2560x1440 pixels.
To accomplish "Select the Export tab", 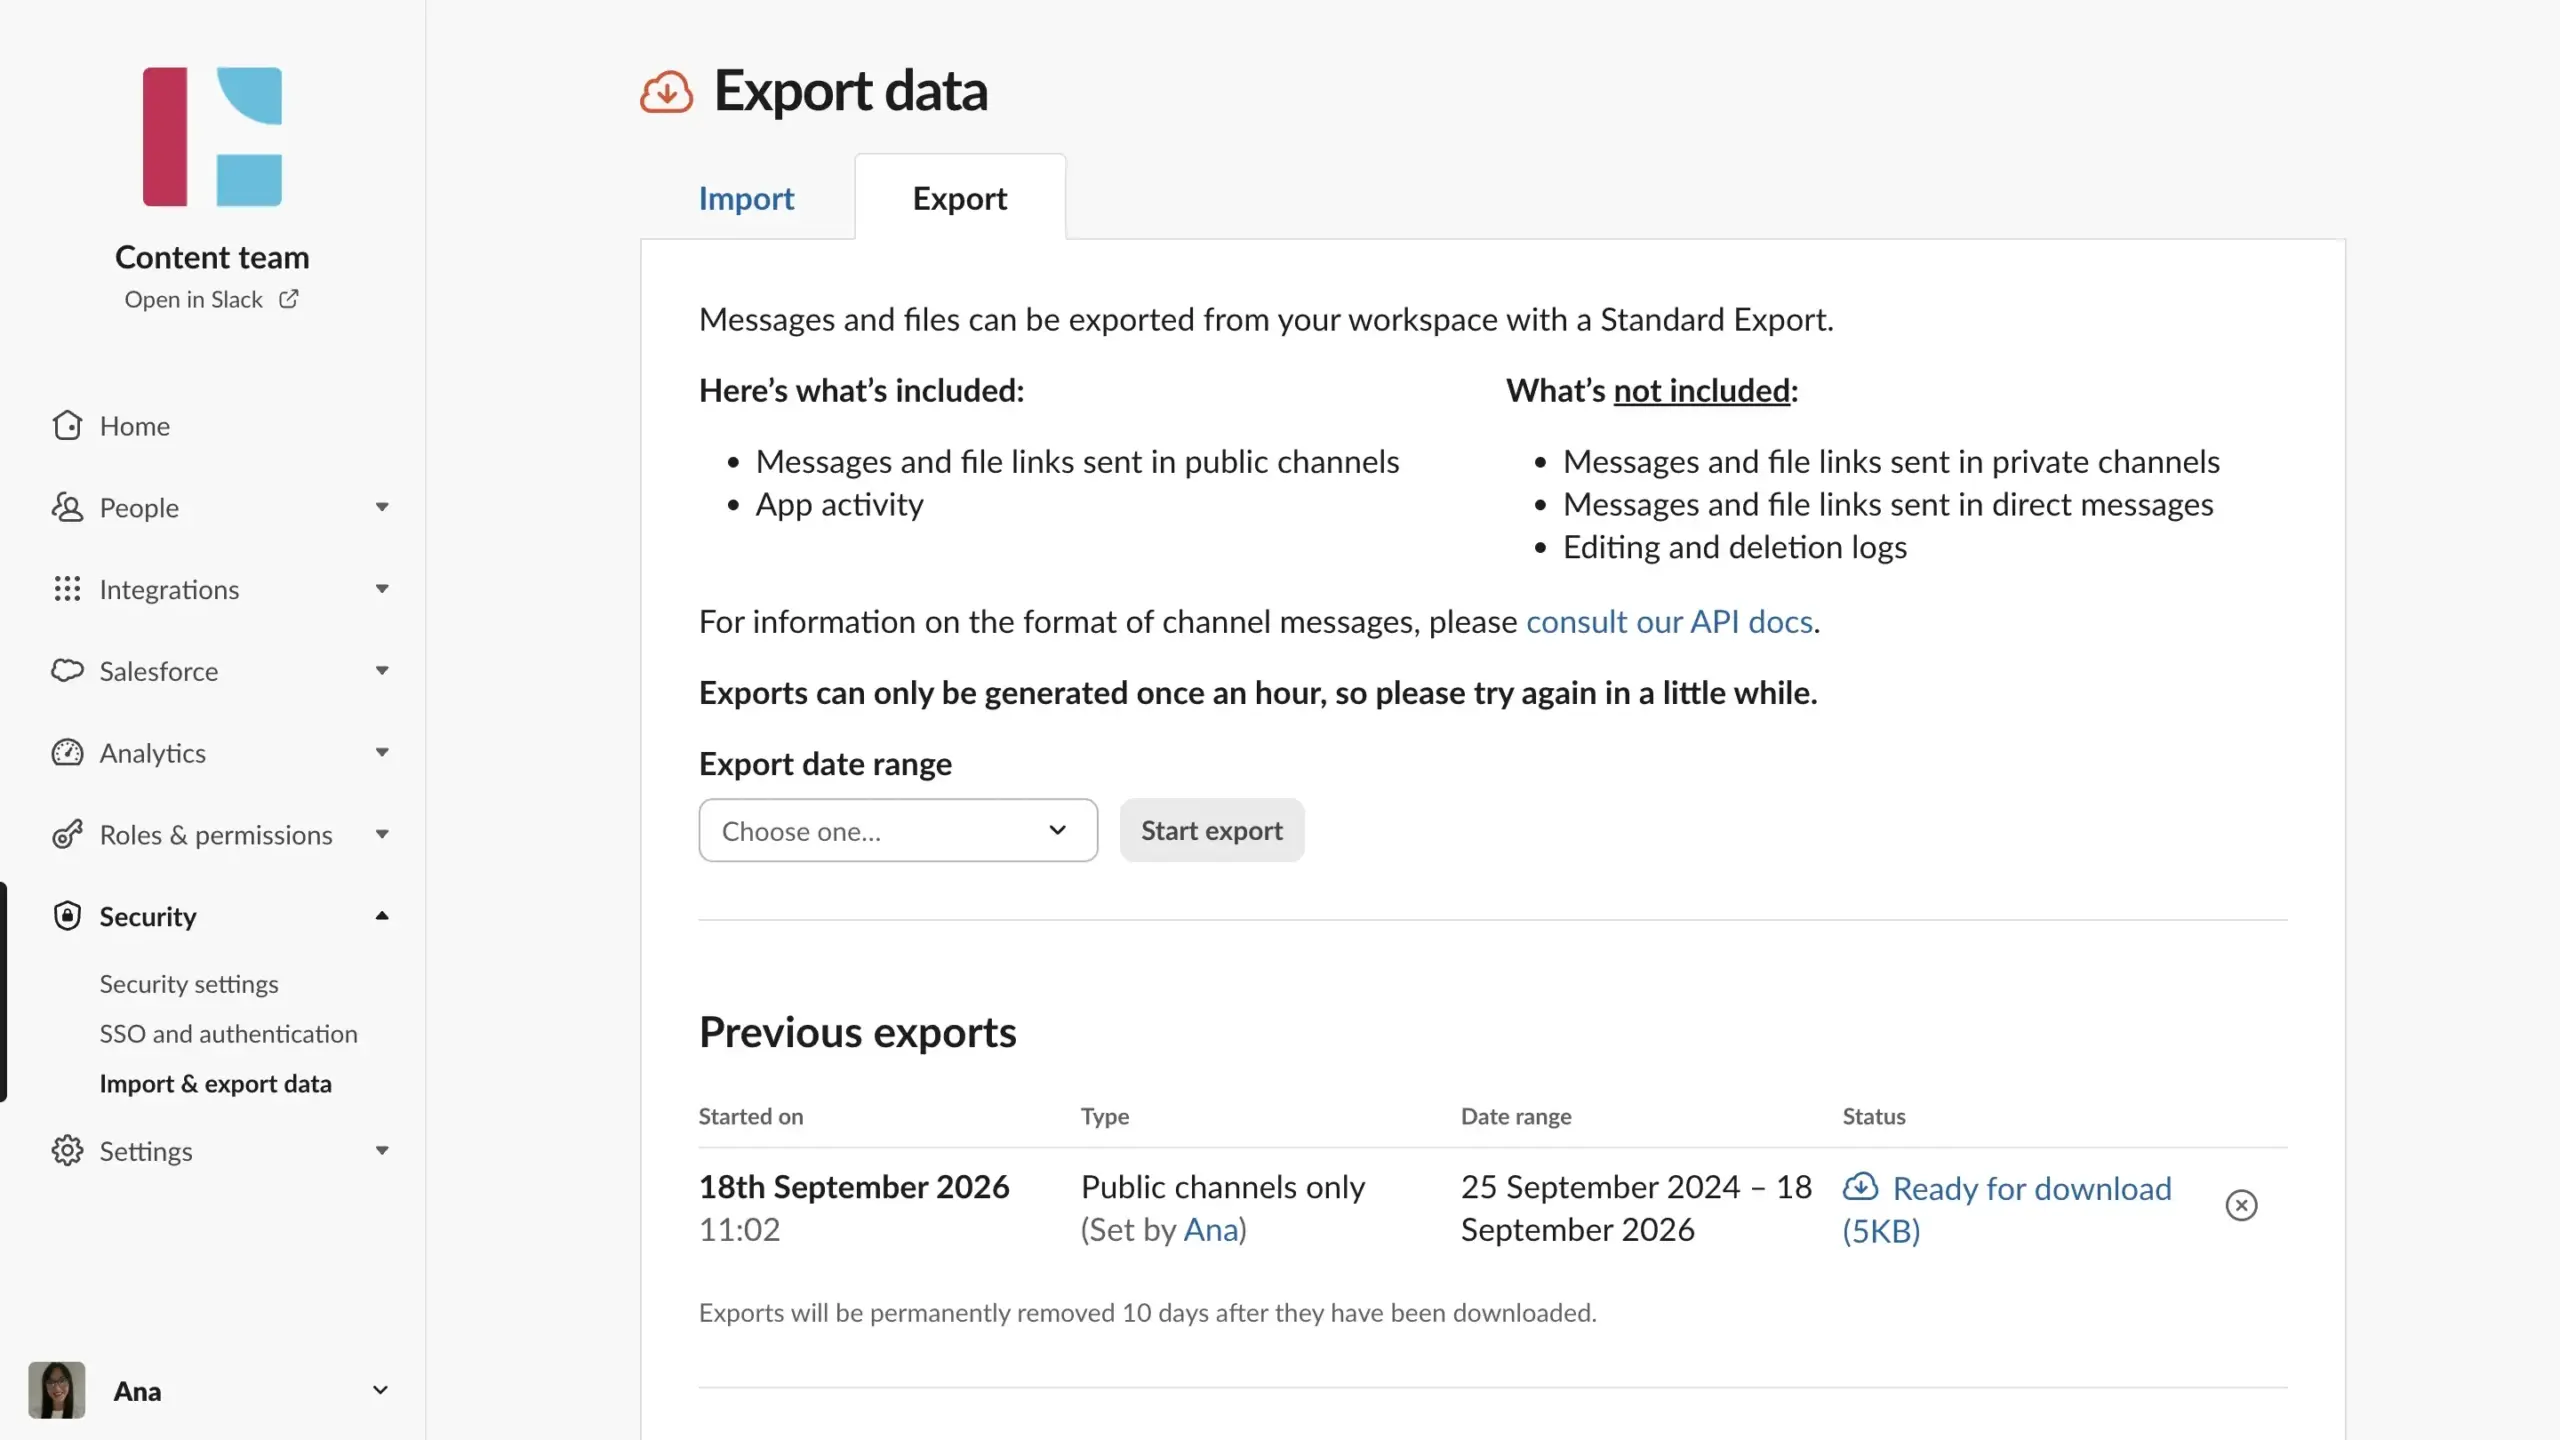I will point(960,198).
